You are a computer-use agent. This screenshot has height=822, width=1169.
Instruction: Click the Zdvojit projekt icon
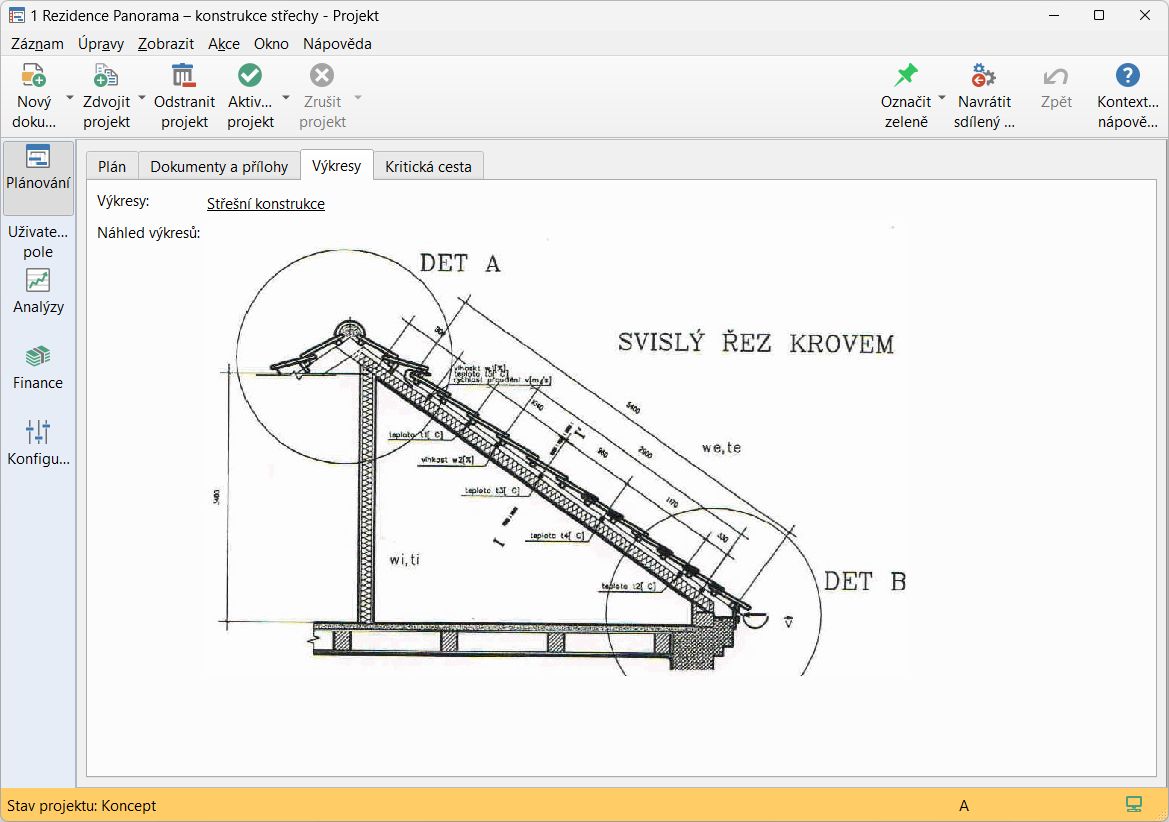click(x=106, y=76)
